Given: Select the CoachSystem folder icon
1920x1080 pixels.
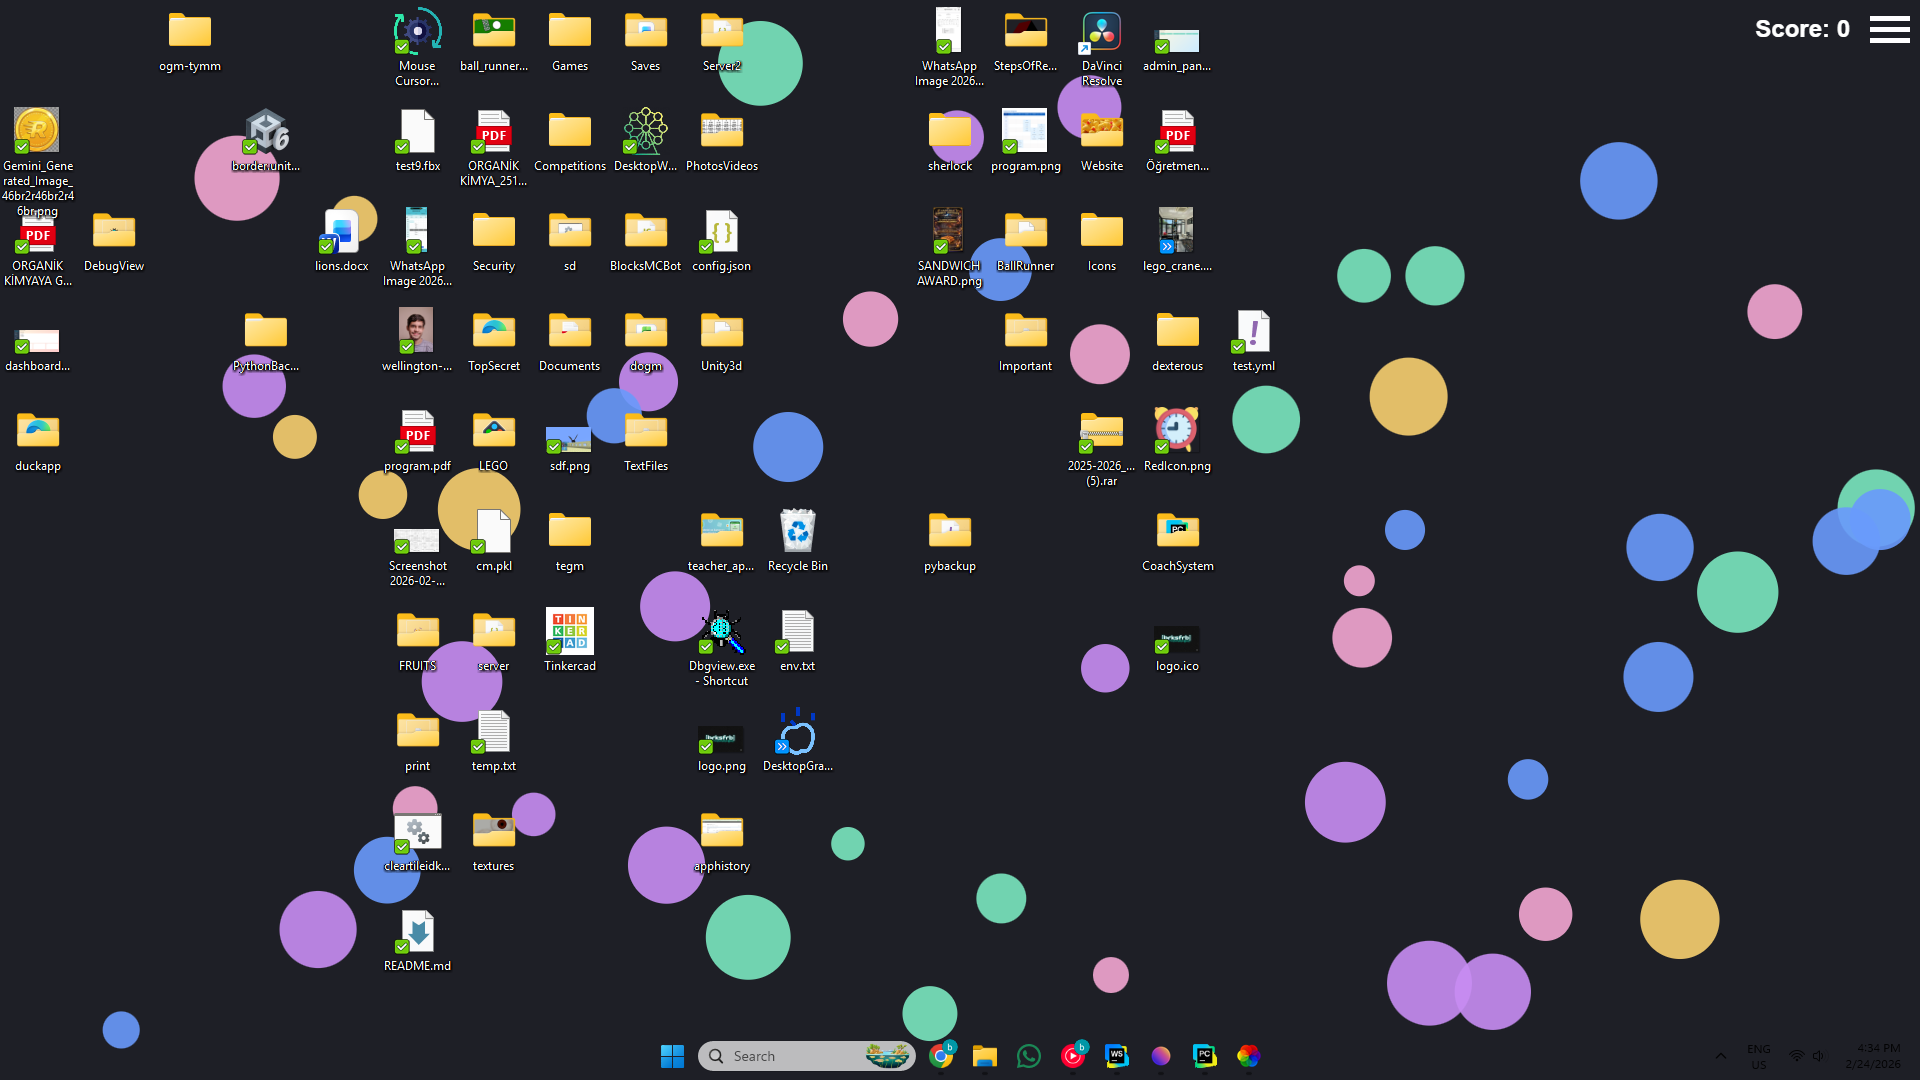Looking at the screenshot, I should [x=1177, y=530].
